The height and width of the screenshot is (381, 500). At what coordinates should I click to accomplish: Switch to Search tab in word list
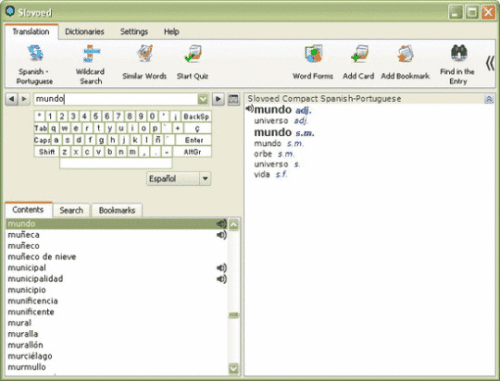[x=71, y=210]
